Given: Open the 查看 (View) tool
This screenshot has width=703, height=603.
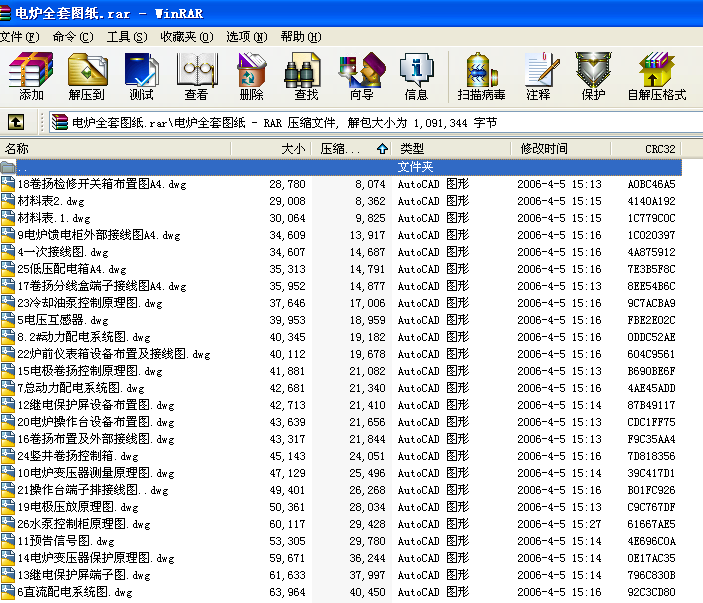Looking at the screenshot, I should coord(197,76).
